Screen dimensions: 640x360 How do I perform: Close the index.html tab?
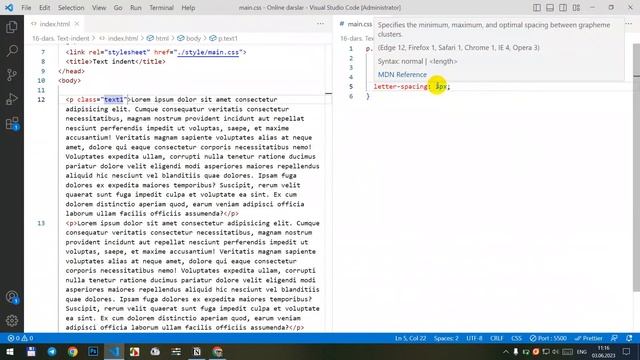77,24
